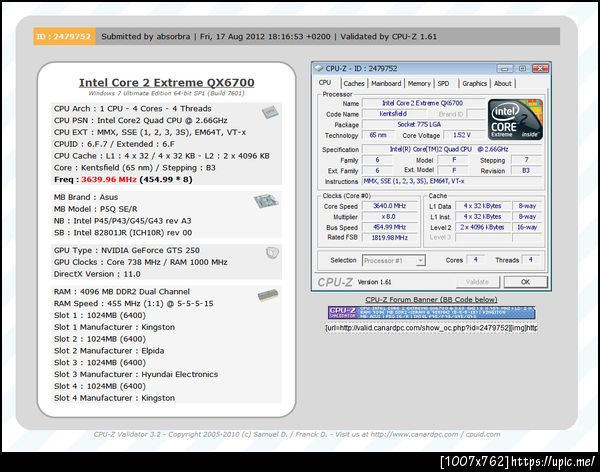Click the CPU-Z window title icon
Screen dimensions: 600x472
coord(318,68)
